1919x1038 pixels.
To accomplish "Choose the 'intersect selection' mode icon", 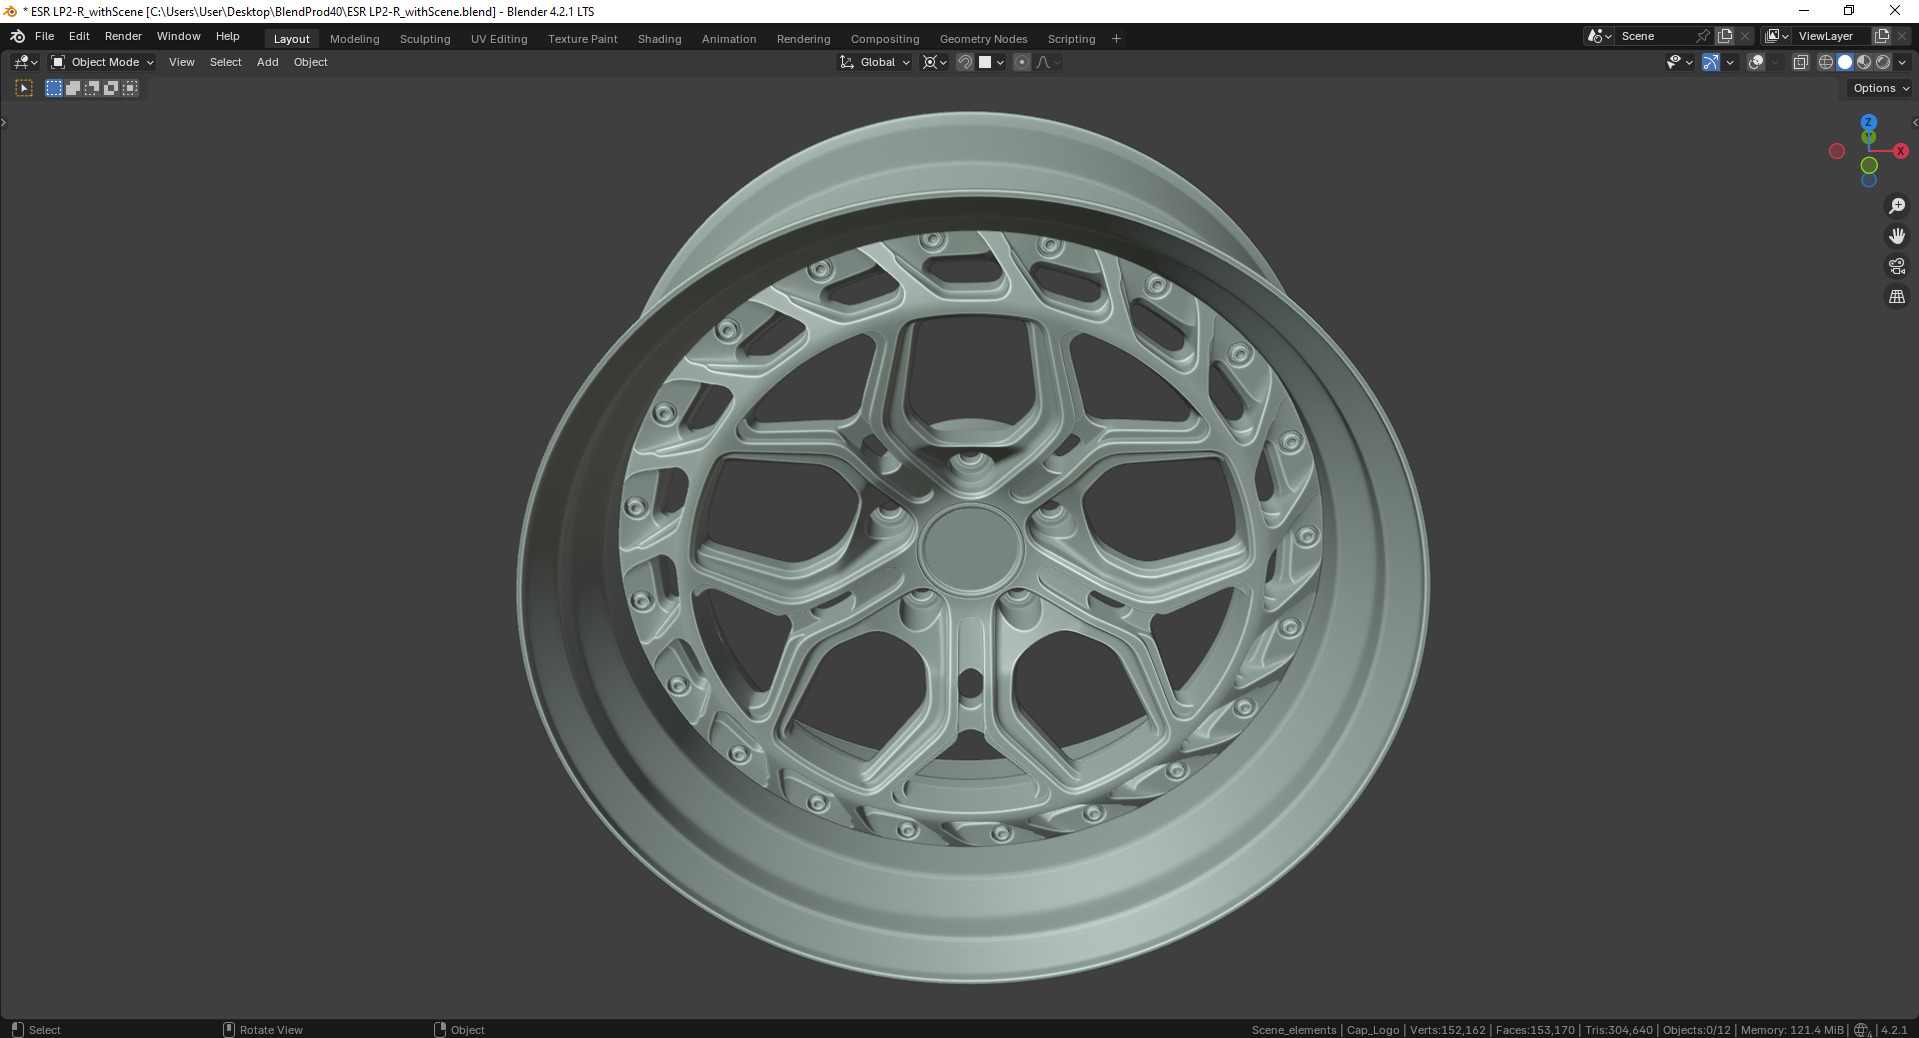I will click(x=130, y=88).
